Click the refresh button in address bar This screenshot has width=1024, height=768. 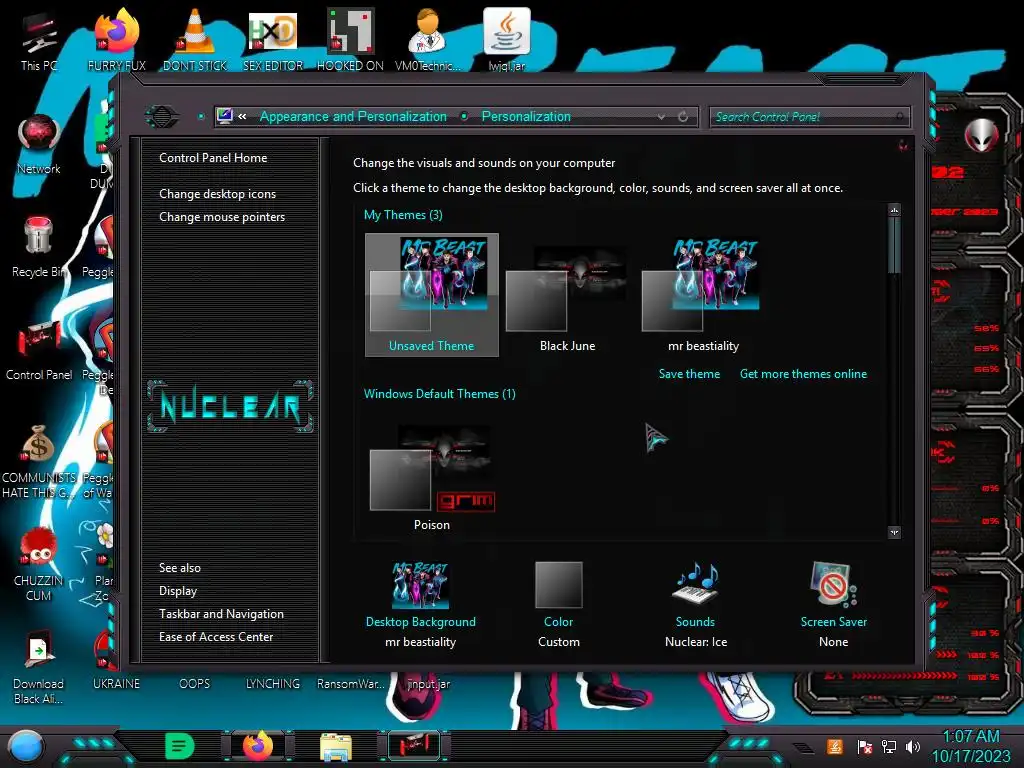pyautogui.click(x=683, y=117)
